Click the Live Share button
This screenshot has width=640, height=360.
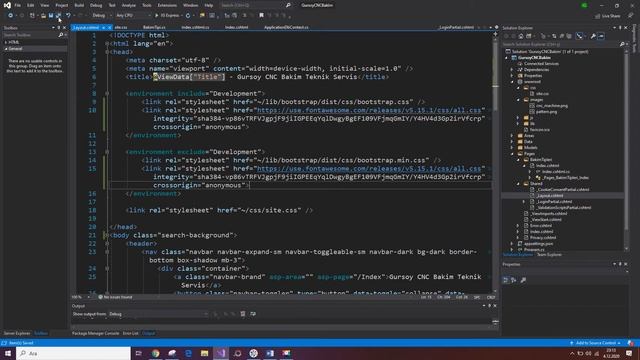pos(607,16)
